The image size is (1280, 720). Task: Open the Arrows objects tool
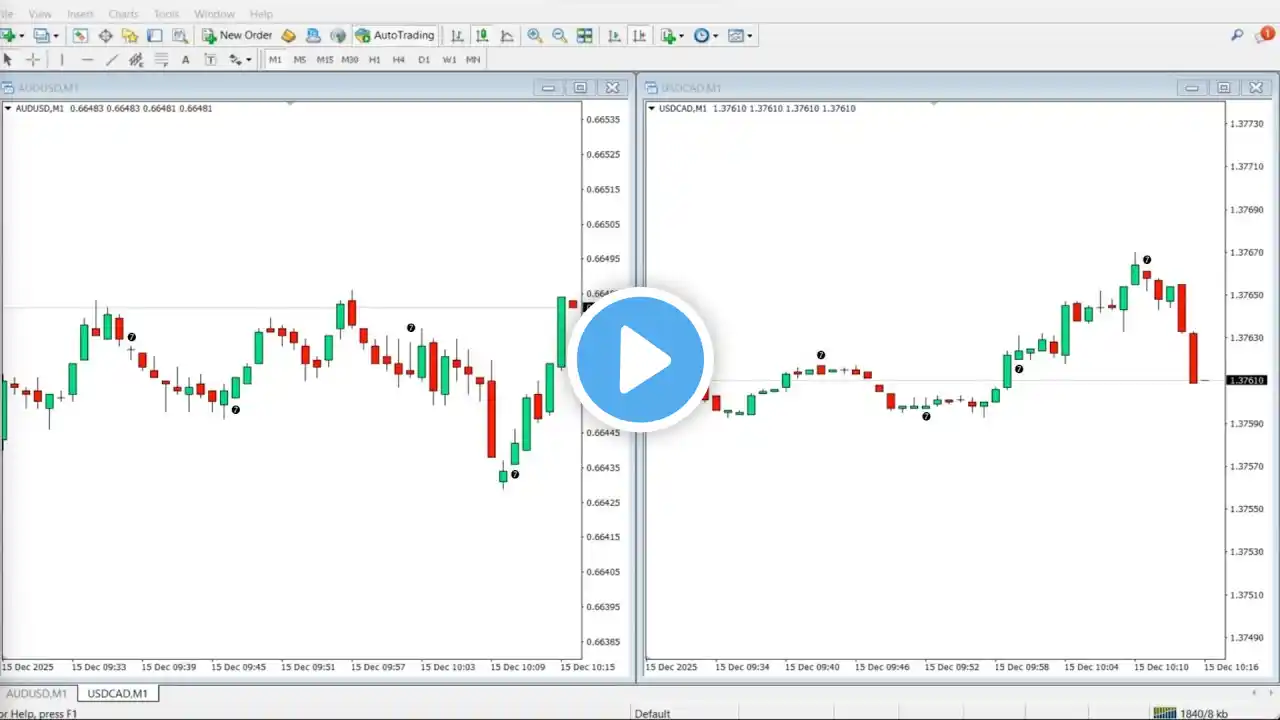(x=236, y=60)
